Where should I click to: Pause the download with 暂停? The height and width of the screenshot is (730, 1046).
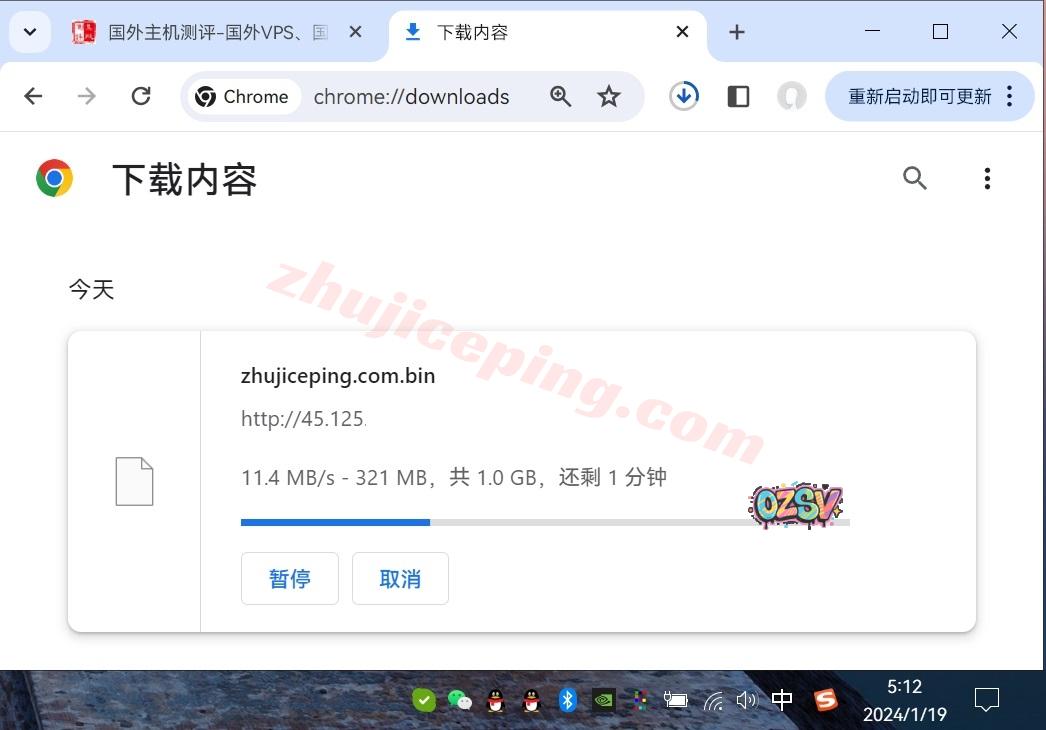[x=290, y=579]
